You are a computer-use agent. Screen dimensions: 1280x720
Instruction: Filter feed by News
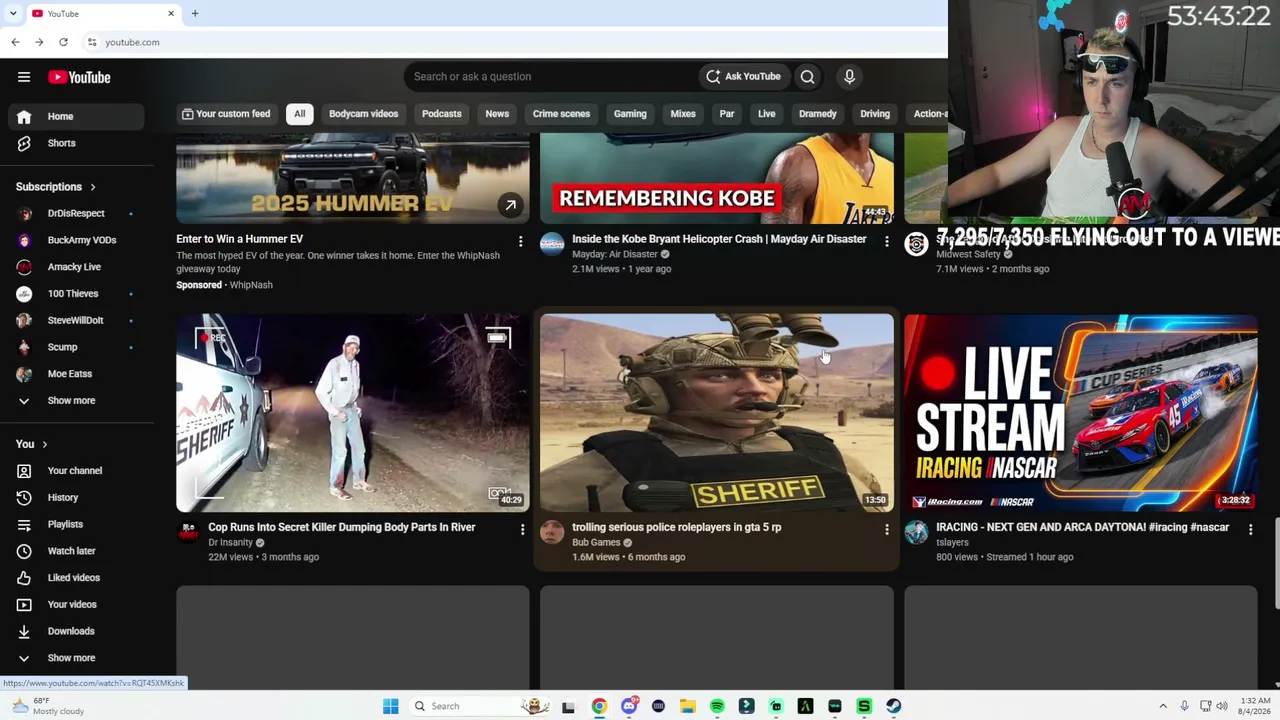(x=497, y=114)
